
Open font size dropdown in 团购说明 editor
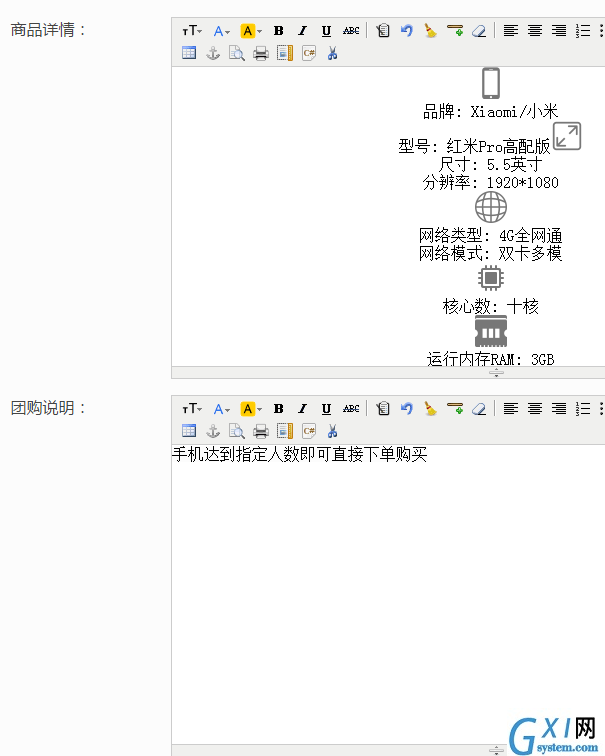pyautogui.click(x=192, y=409)
